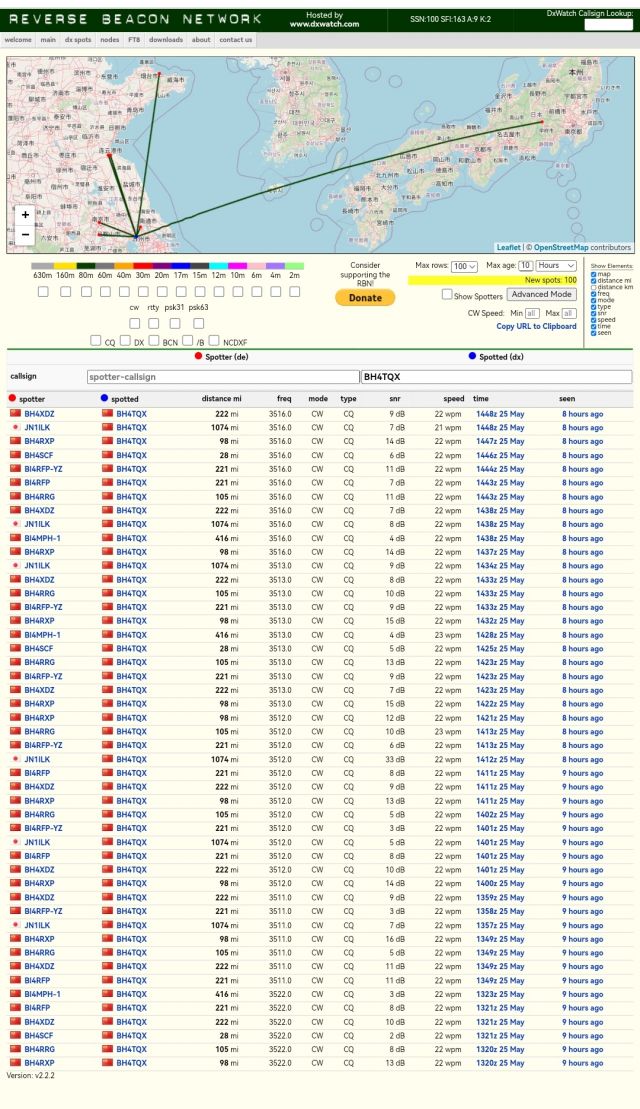
Task: Click the 160m yellow band color swatch
Action: [64, 266]
